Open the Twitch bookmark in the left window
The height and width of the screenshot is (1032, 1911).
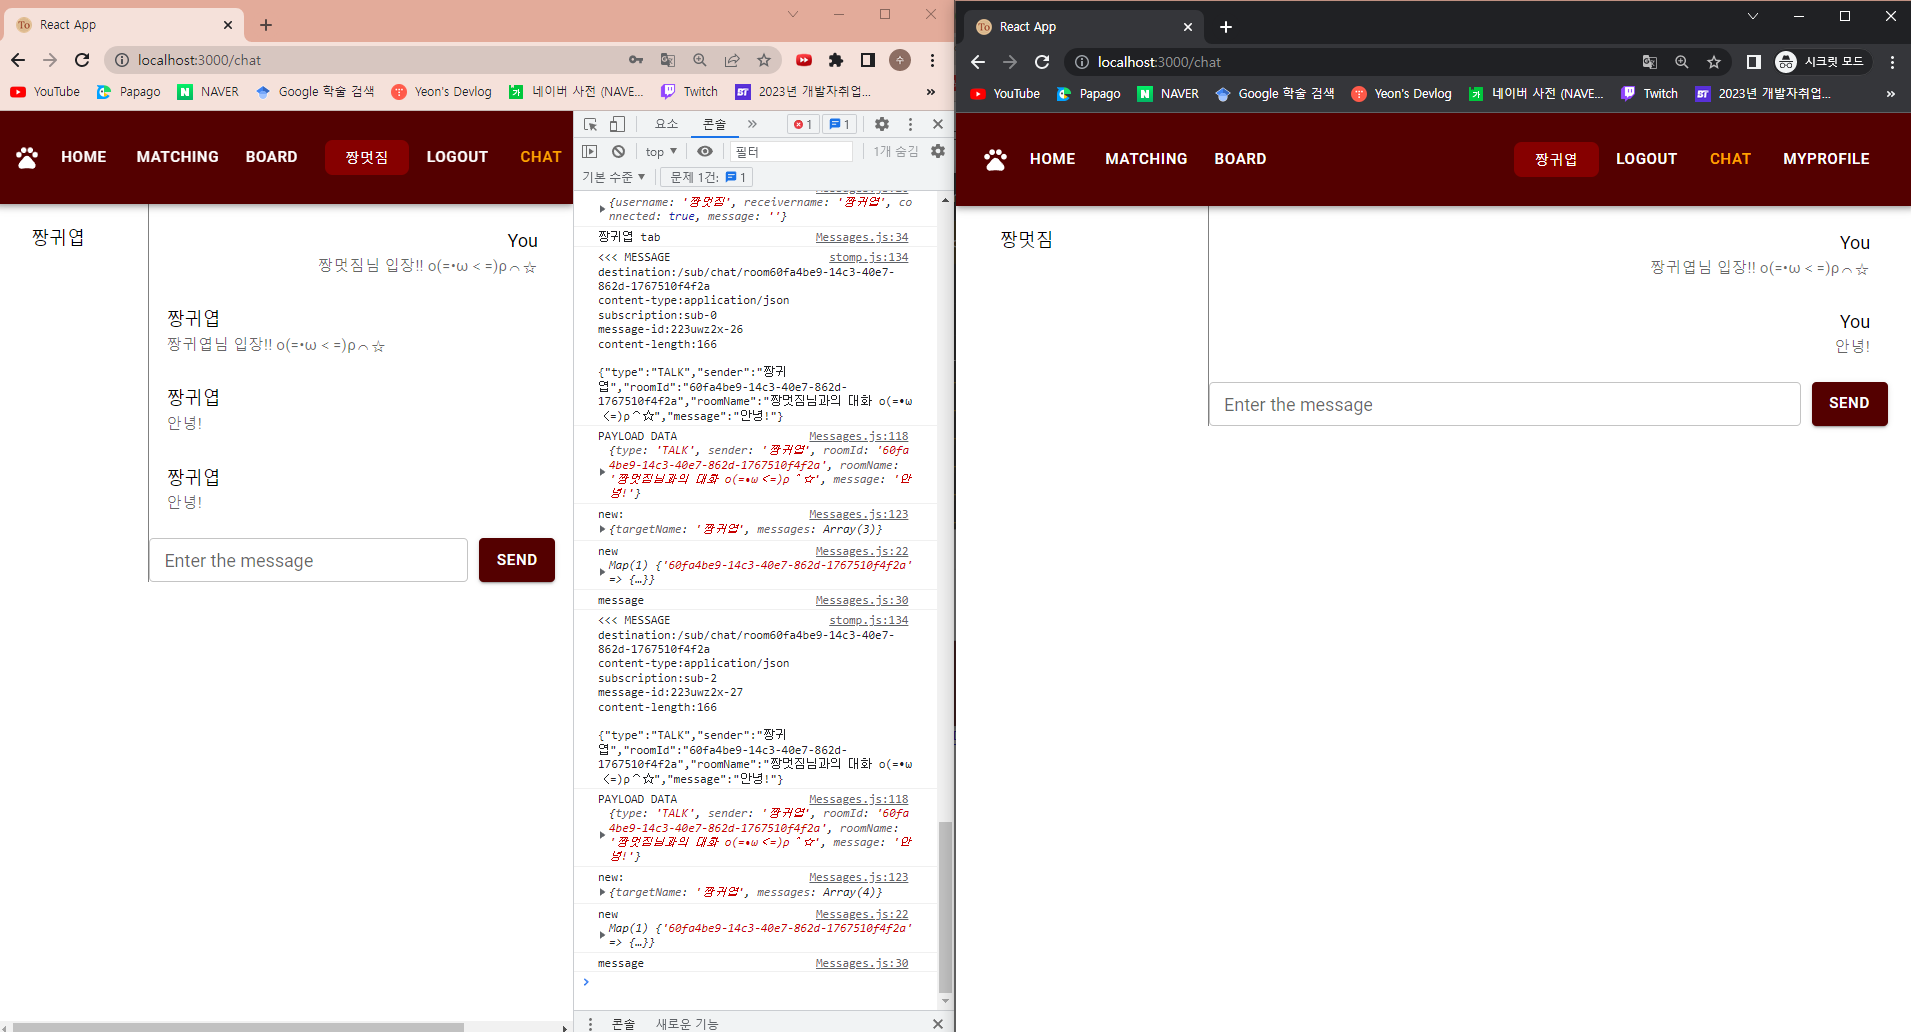point(690,91)
